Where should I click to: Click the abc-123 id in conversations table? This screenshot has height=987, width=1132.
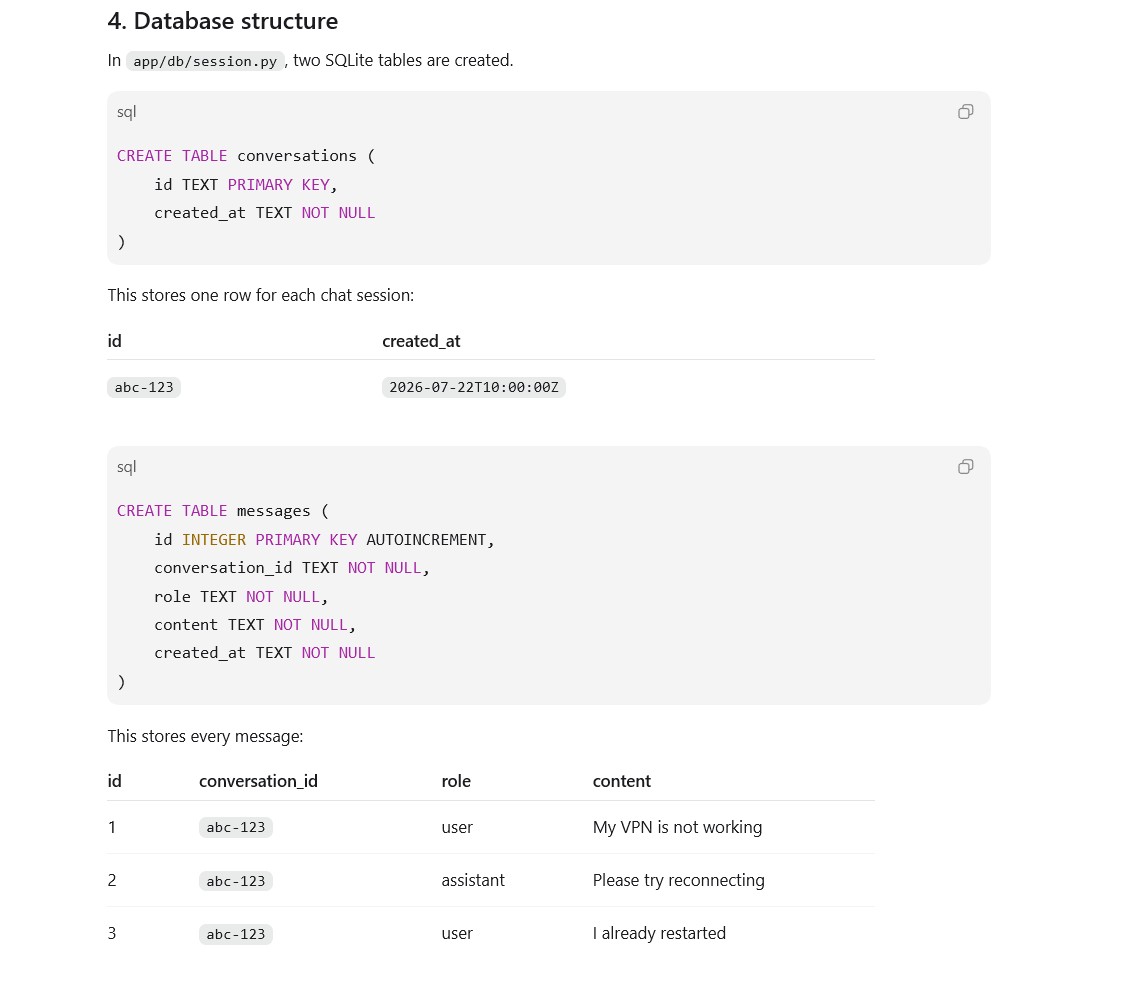click(144, 388)
